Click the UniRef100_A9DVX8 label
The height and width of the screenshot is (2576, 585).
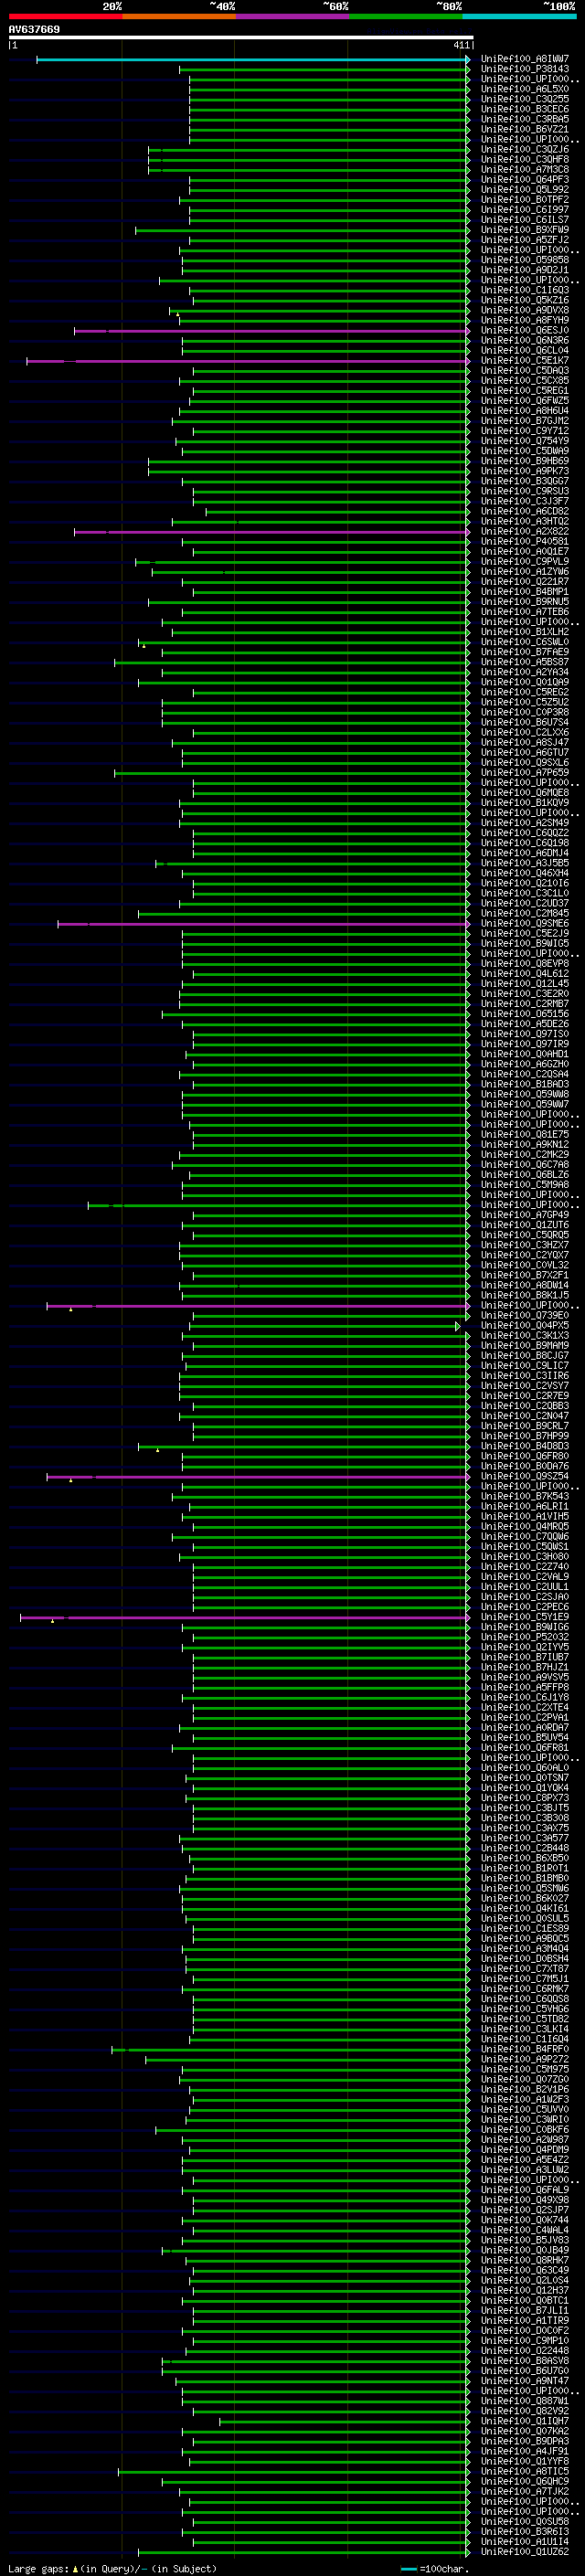click(525, 311)
